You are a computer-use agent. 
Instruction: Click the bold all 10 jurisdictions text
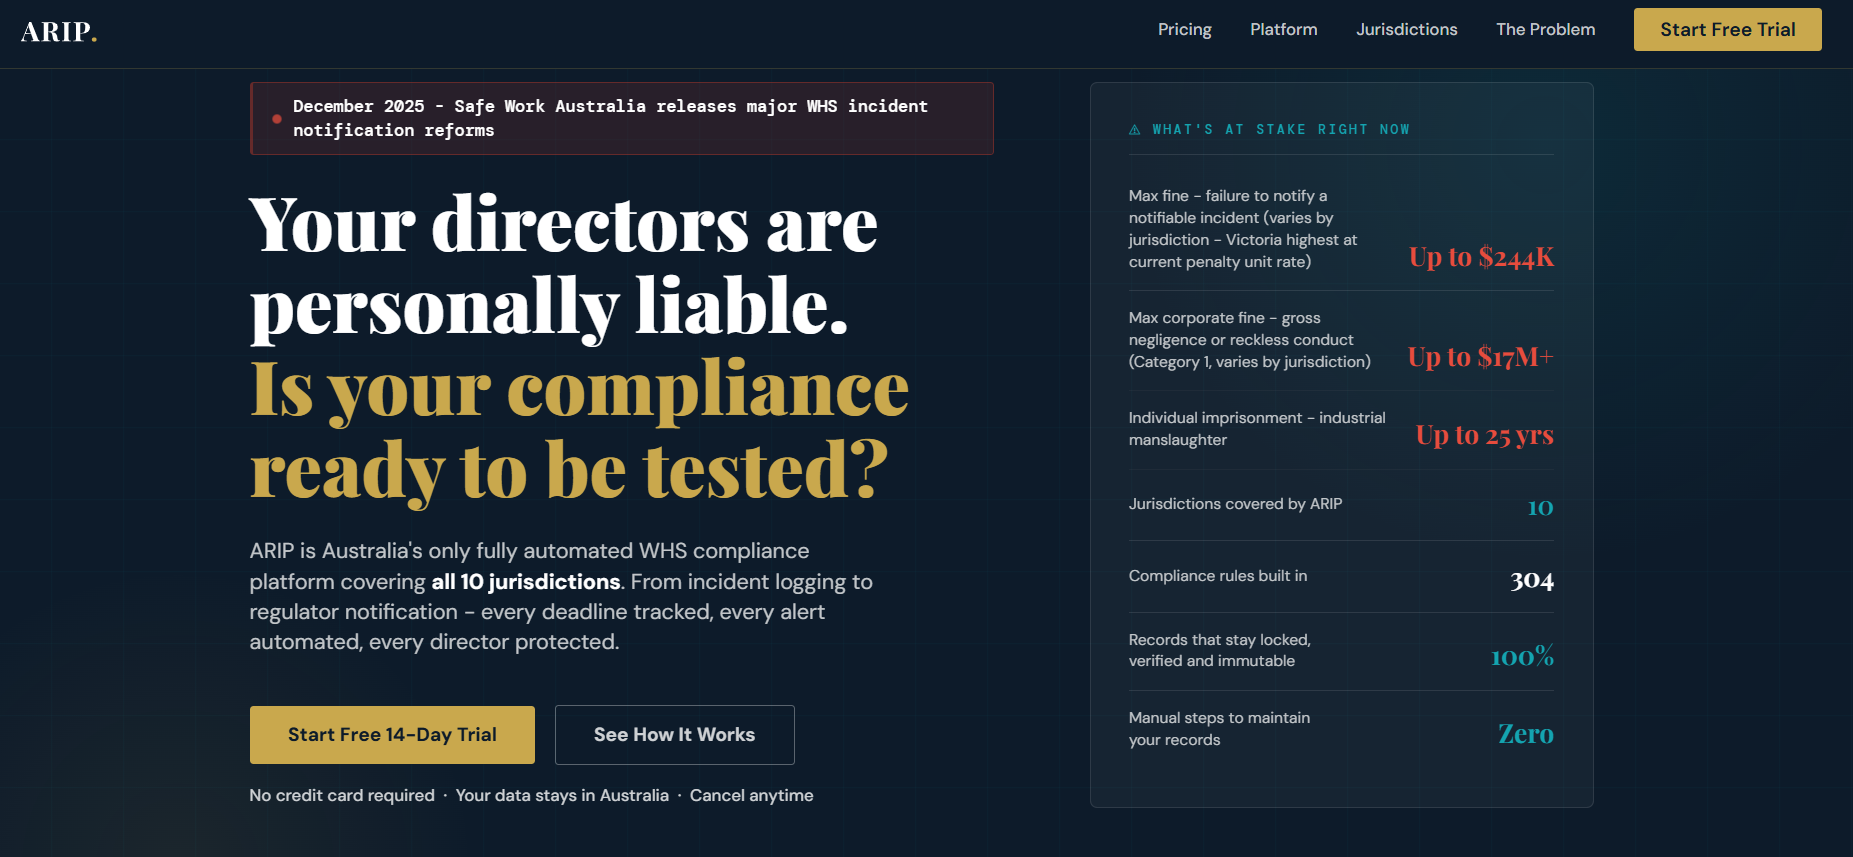pos(526,582)
